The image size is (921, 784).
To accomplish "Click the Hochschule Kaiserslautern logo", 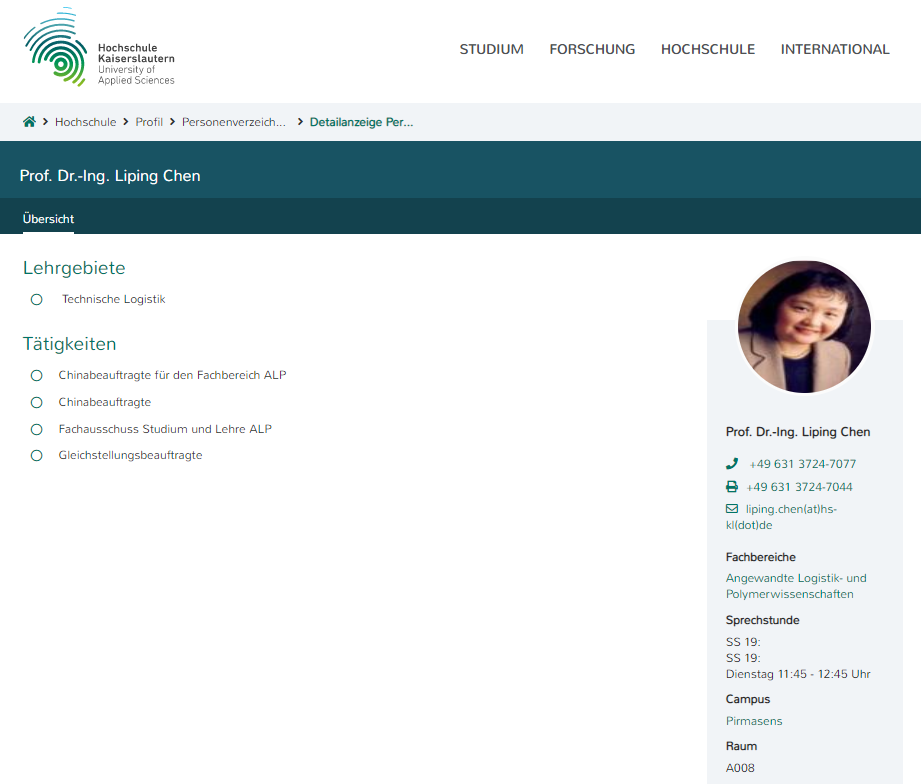I will coord(99,48).
